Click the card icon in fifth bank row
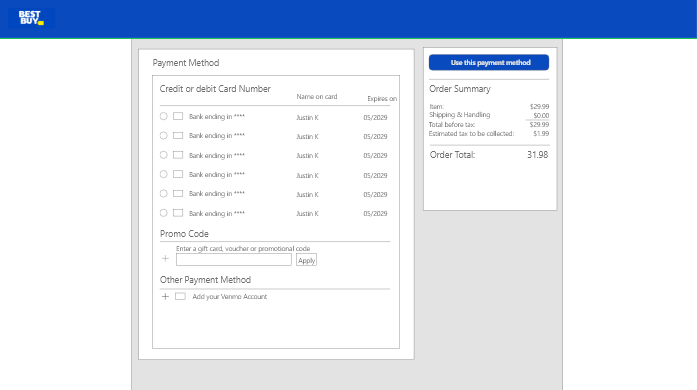The height and width of the screenshot is (390, 697). 178,193
